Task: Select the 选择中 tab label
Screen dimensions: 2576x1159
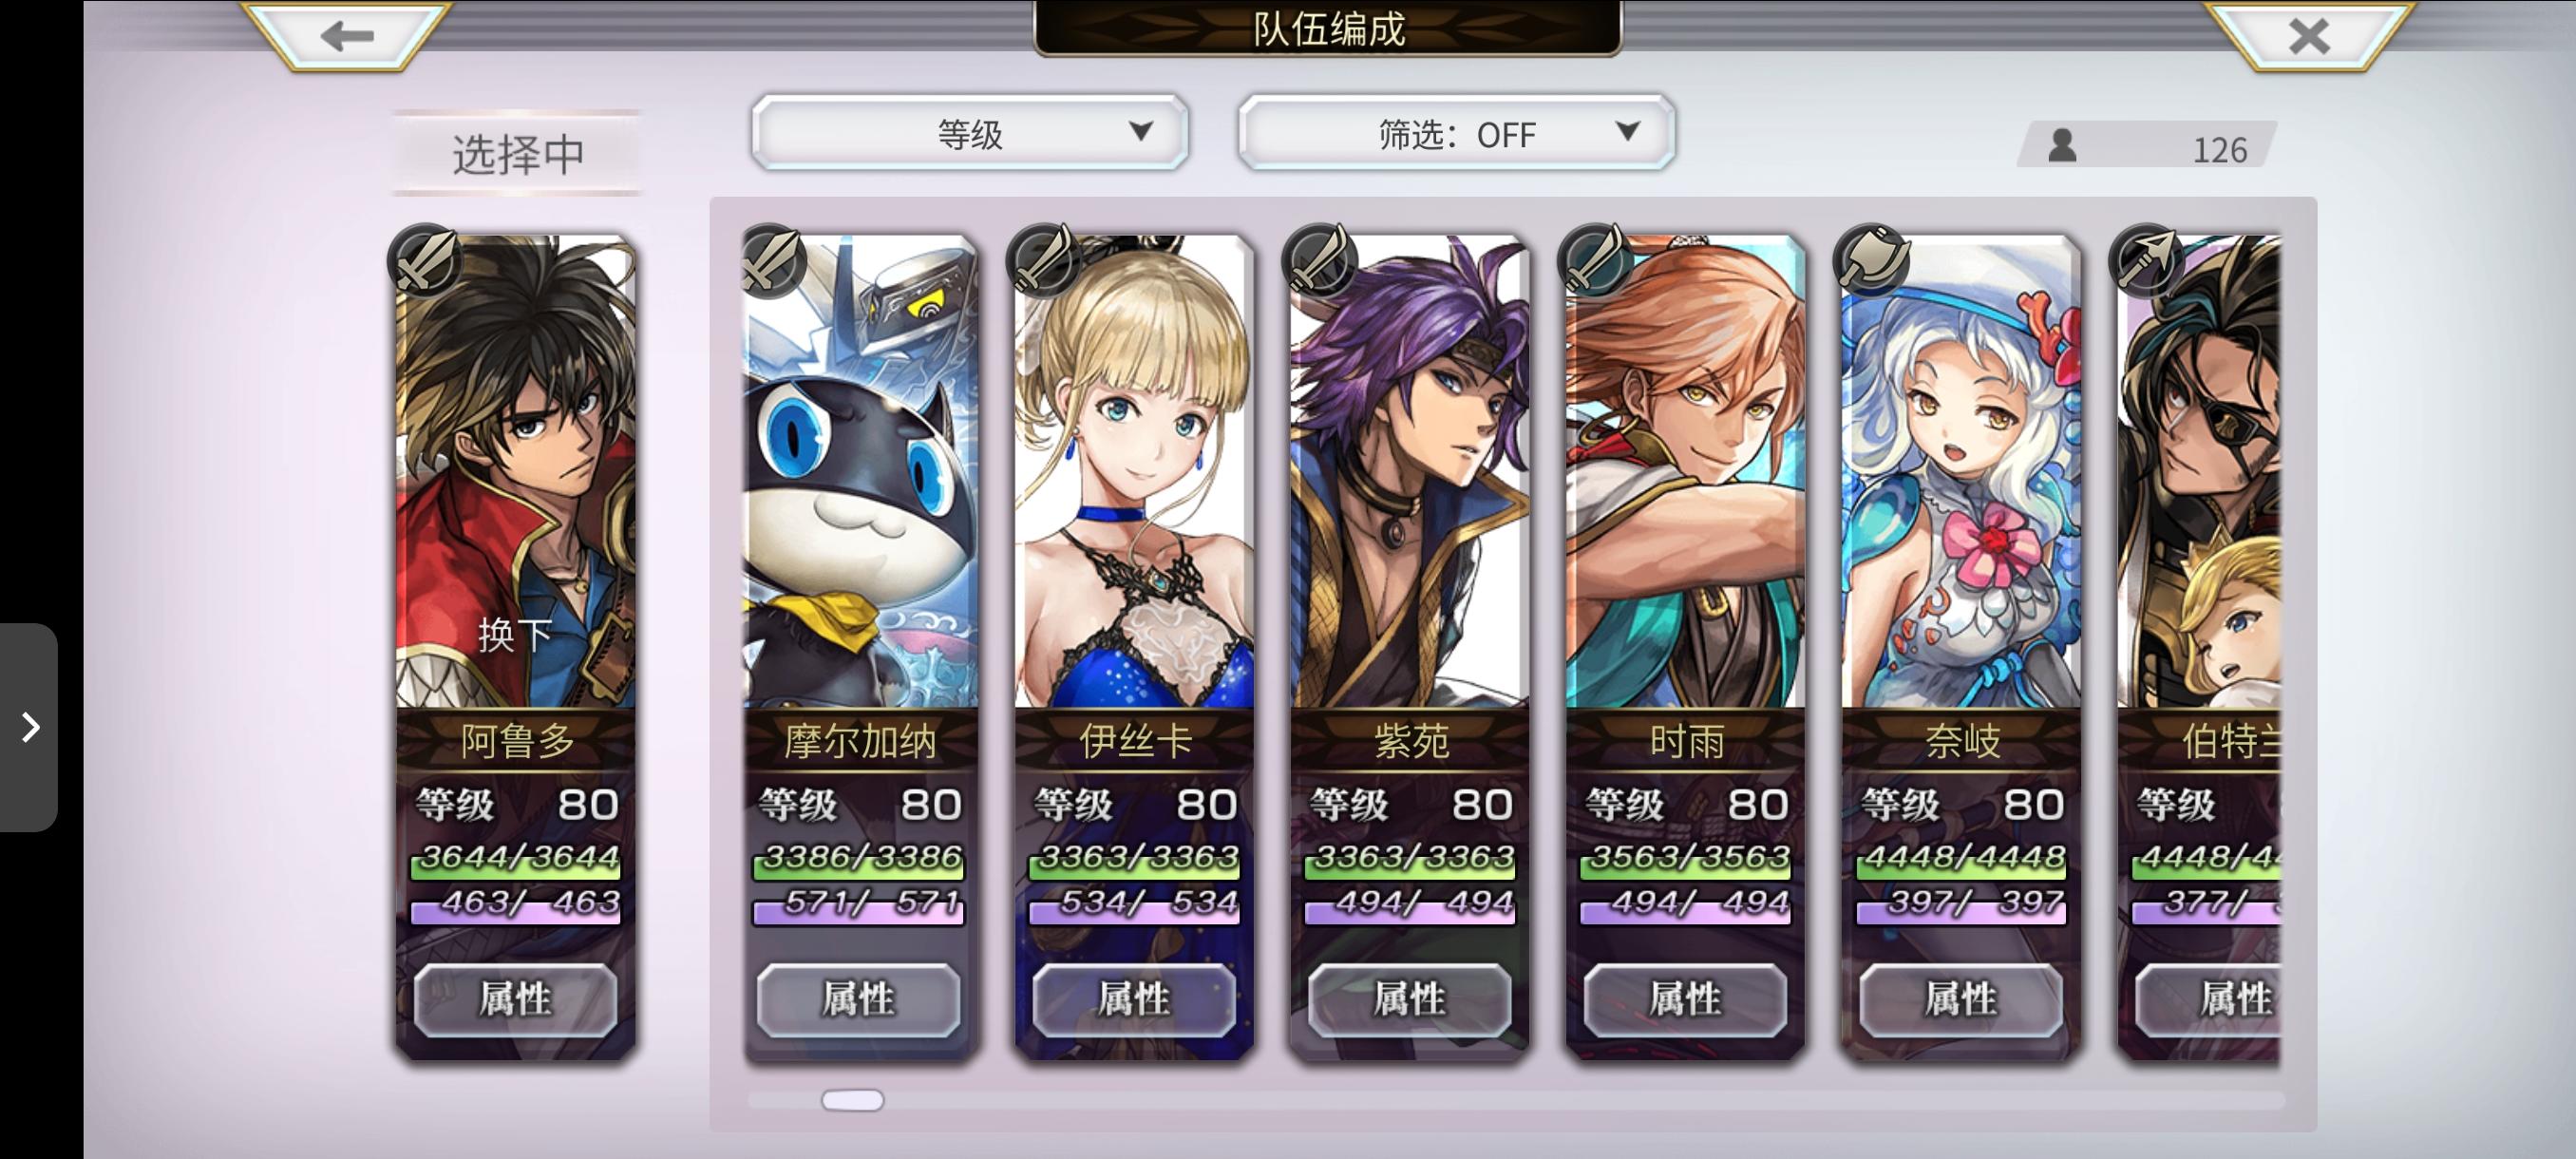Action: coord(517,153)
